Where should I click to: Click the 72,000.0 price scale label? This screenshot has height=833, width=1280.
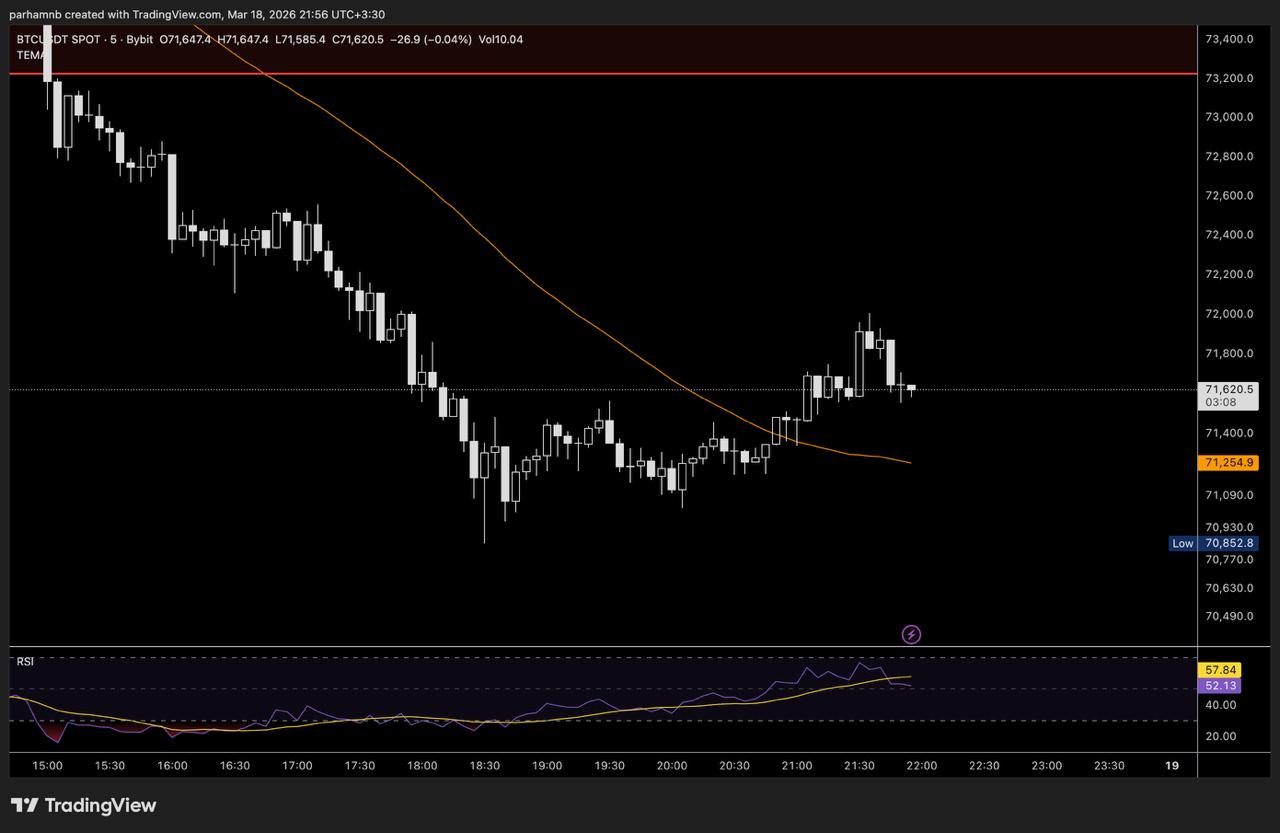(1229, 314)
